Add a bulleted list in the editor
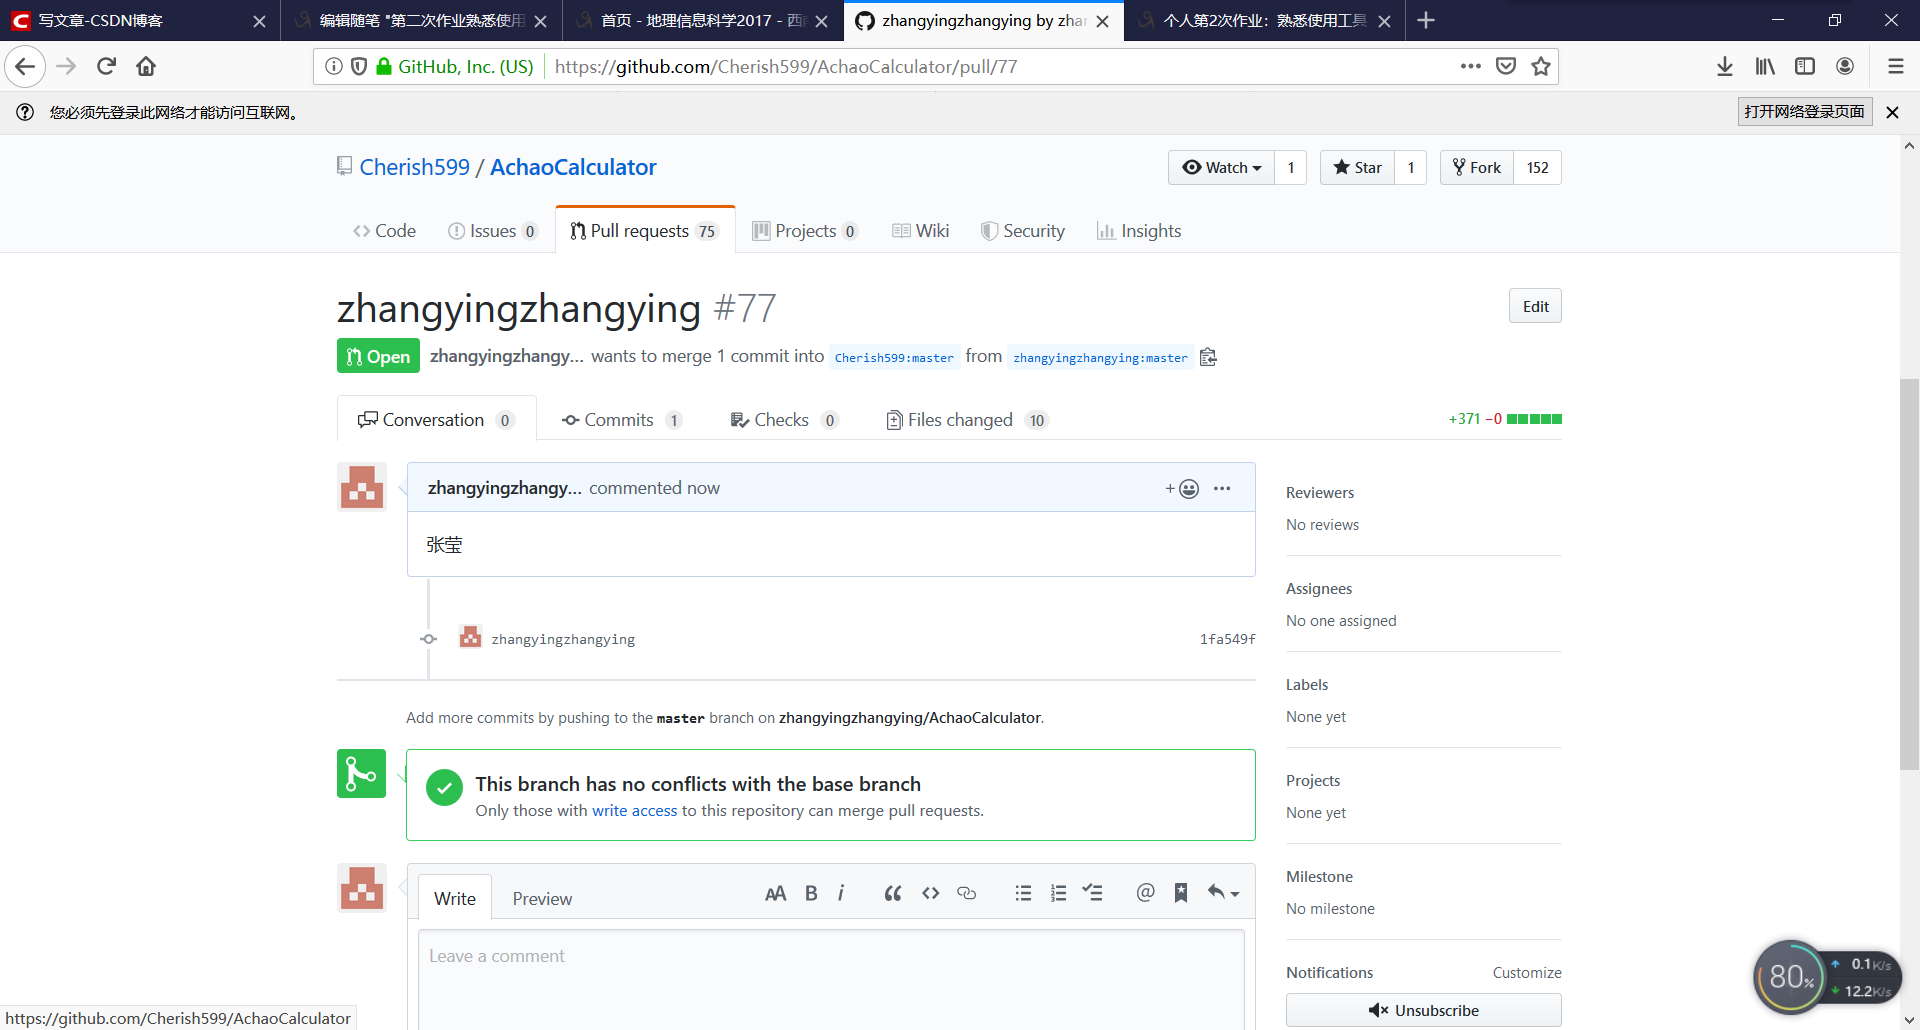The height and width of the screenshot is (1030, 1920). [1023, 893]
